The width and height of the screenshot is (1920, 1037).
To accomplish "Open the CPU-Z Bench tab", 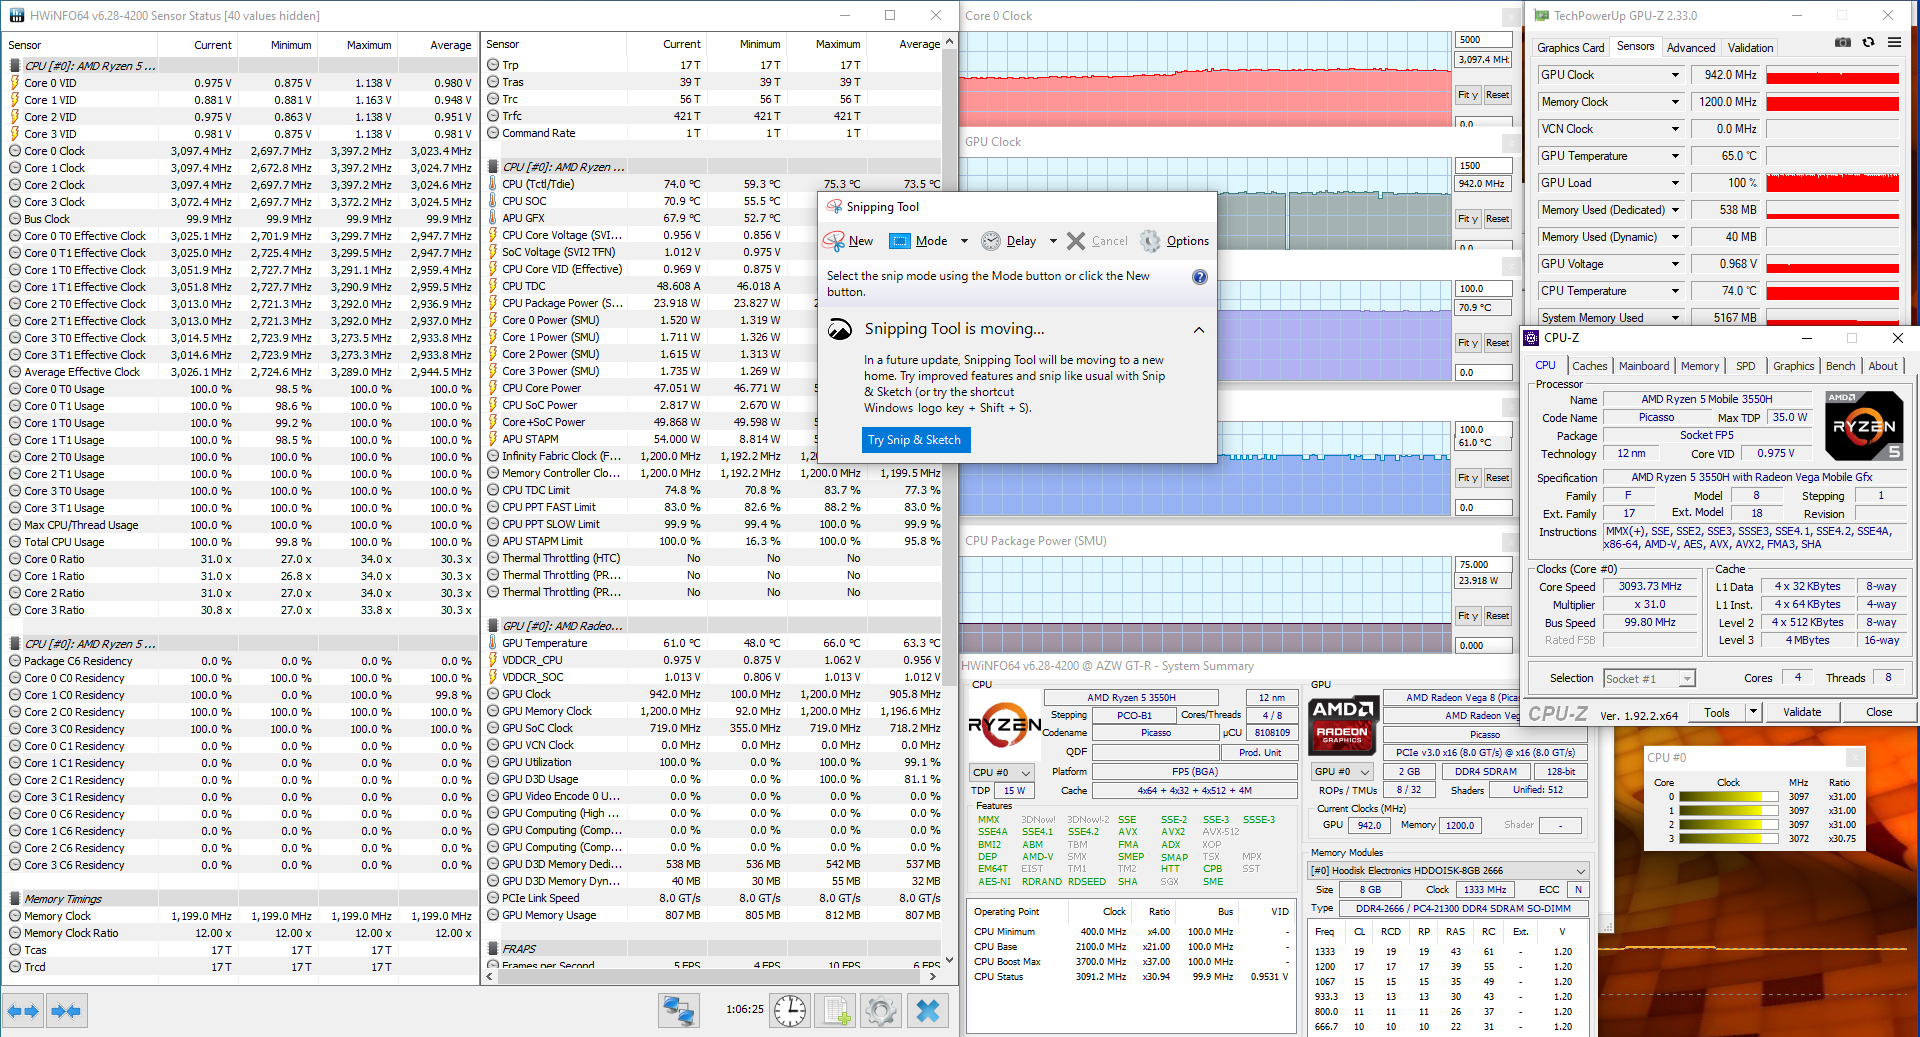I will click(1840, 366).
